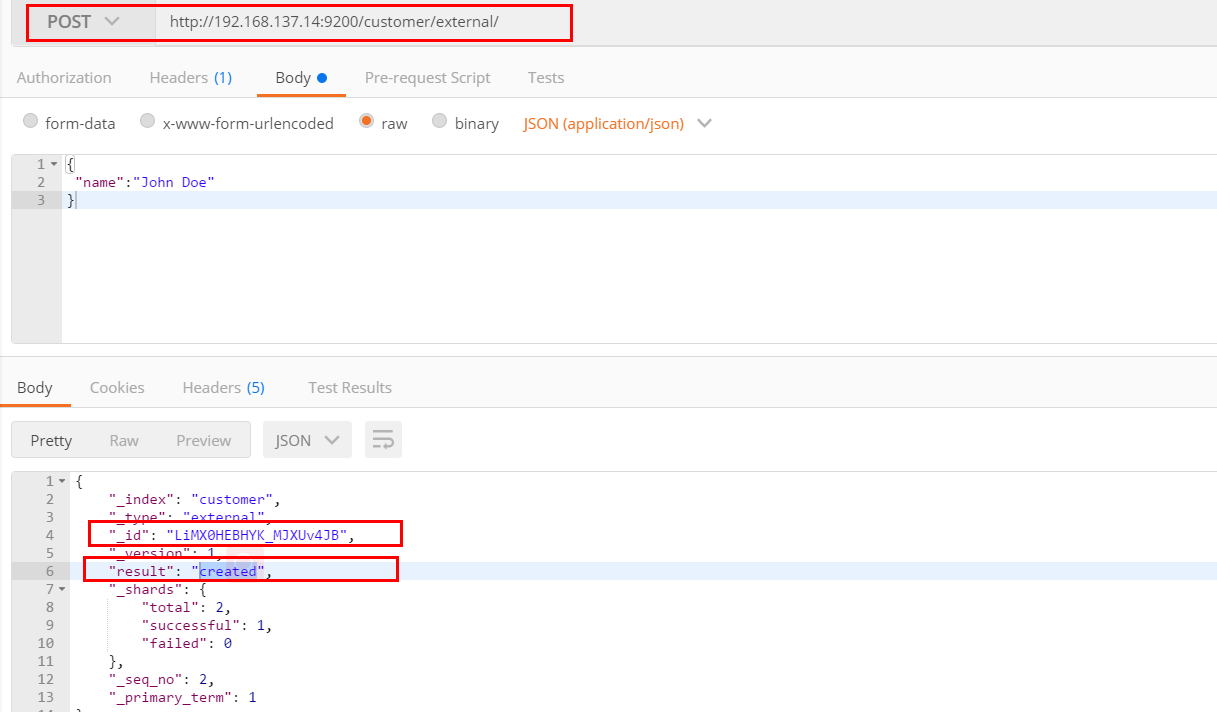This screenshot has height=712, width=1217.
Task: Expand the JSON (application/json) content type dropdown
Action: 617,124
